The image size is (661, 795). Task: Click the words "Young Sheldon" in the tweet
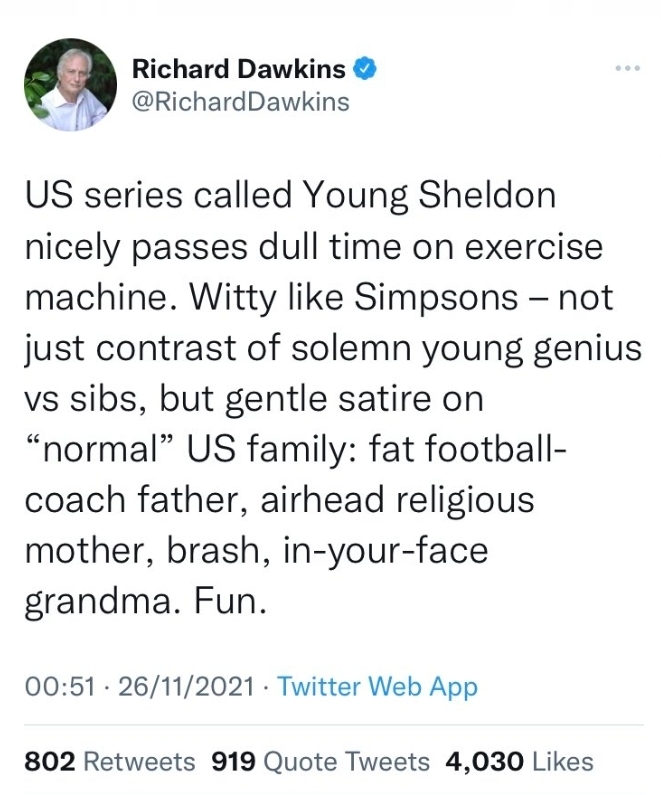429,196
